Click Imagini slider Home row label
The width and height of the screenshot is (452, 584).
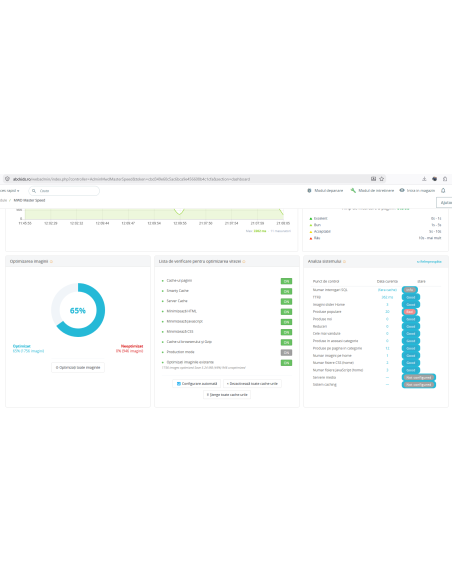(329, 305)
